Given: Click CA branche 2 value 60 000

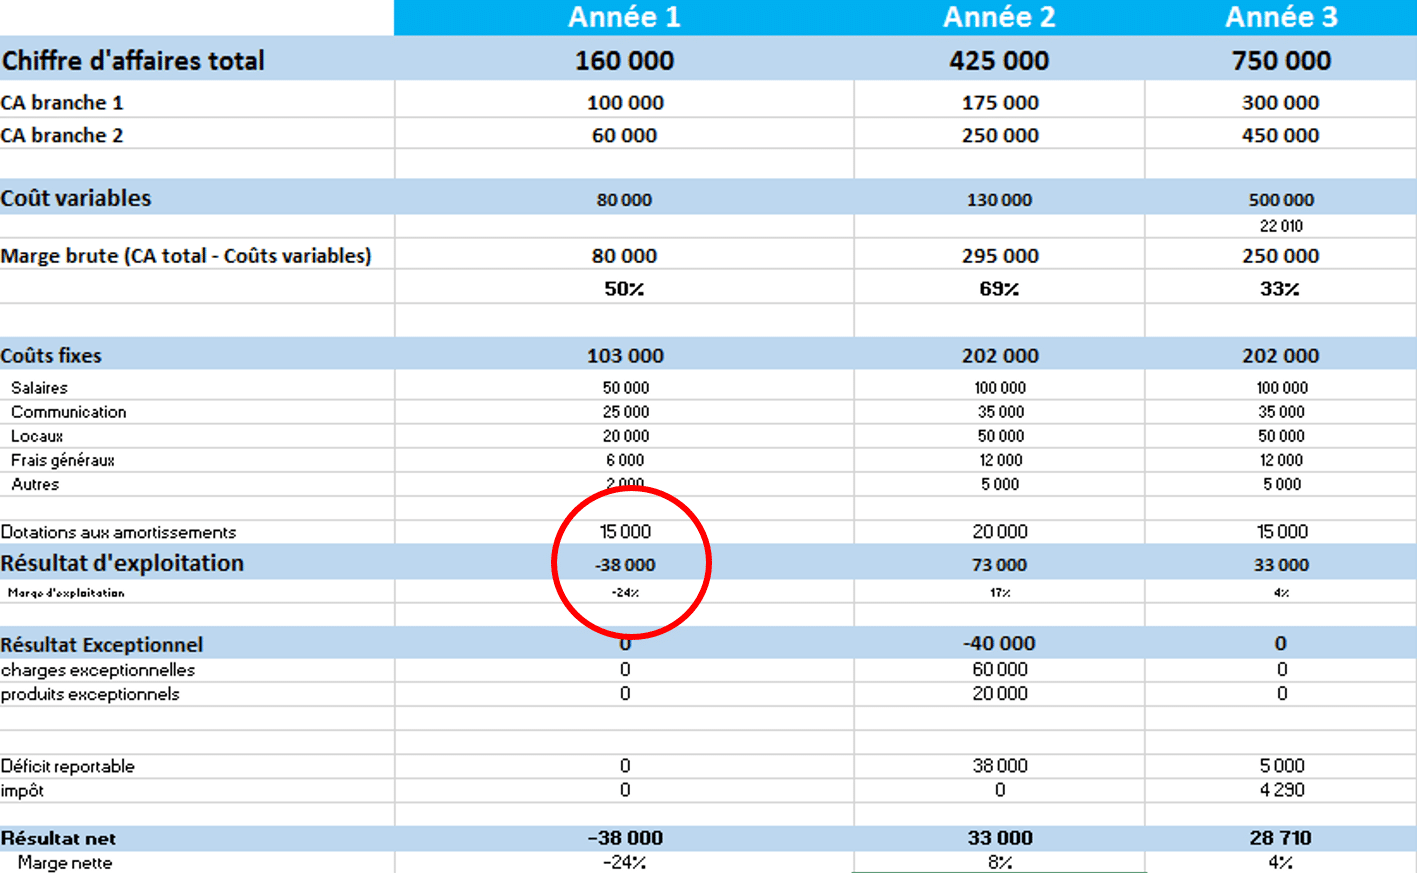Looking at the screenshot, I should tap(624, 135).
